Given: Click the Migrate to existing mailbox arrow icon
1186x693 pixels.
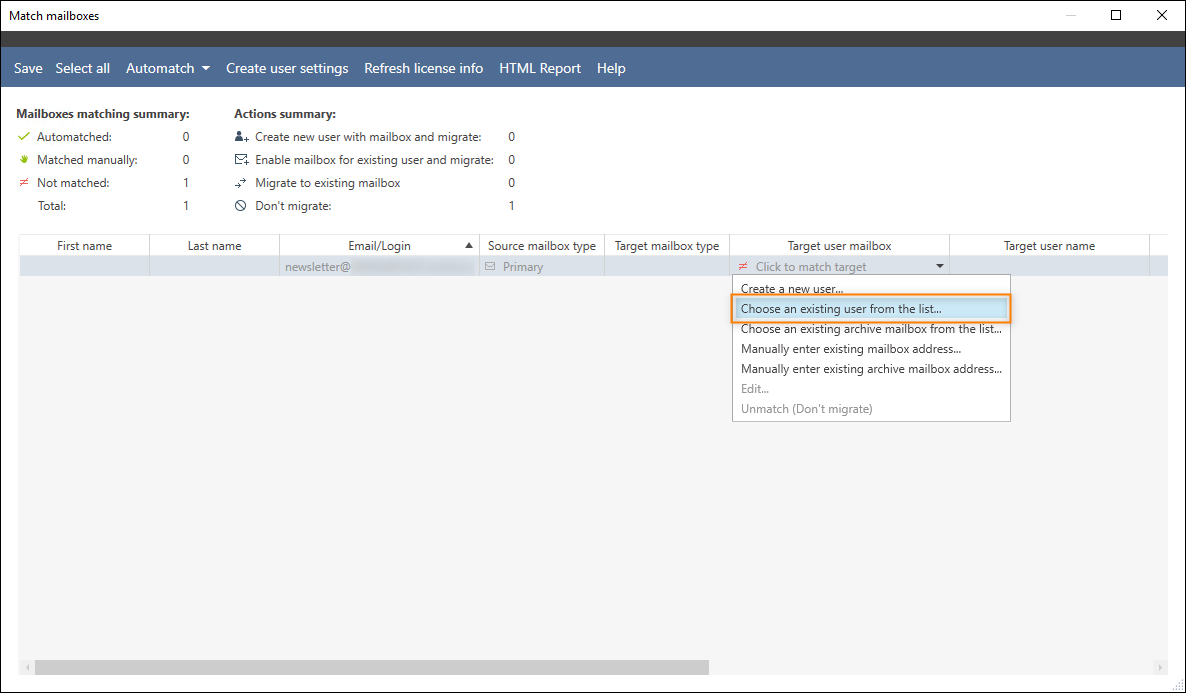Looking at the screenshot, I should pos(241,183).
